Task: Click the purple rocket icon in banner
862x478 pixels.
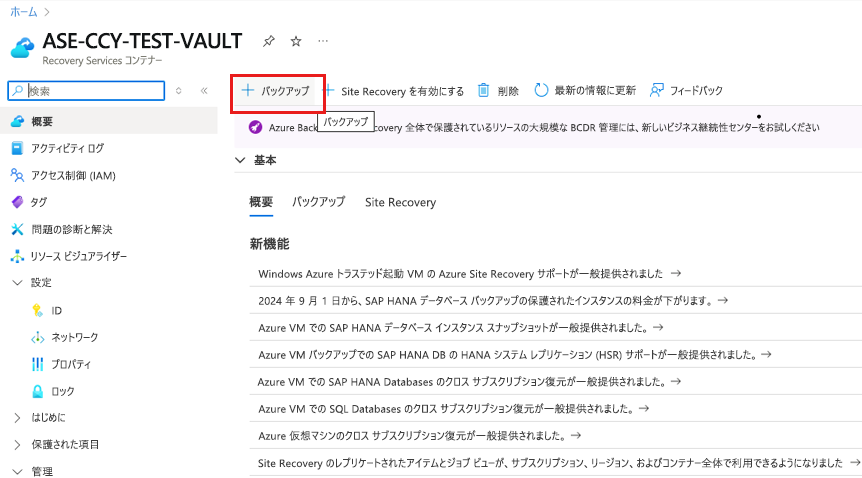Action: (255, 127)
